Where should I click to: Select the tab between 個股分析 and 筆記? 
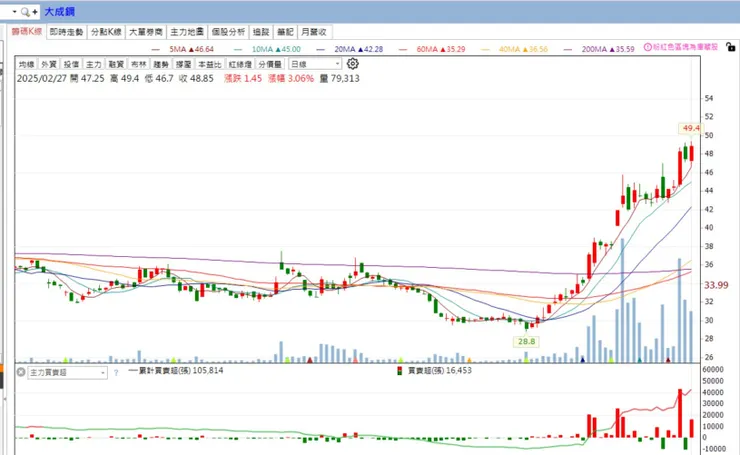click(261, 32)
